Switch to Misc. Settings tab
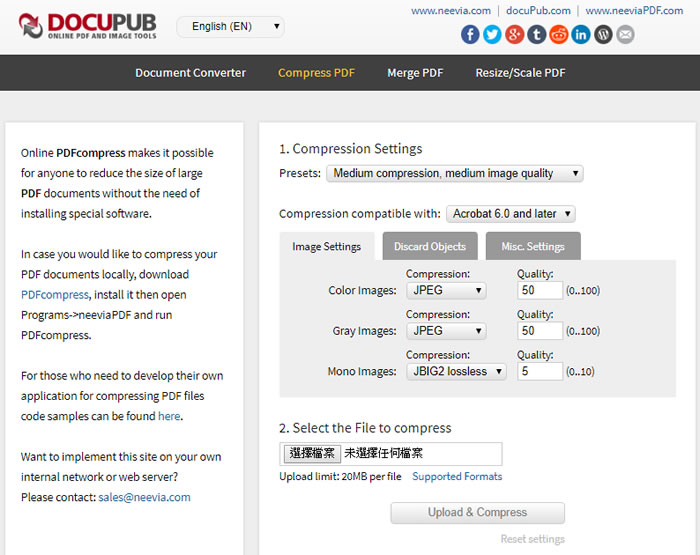The width and height of the screenshot is (700, 555). [x=533, y=246]
